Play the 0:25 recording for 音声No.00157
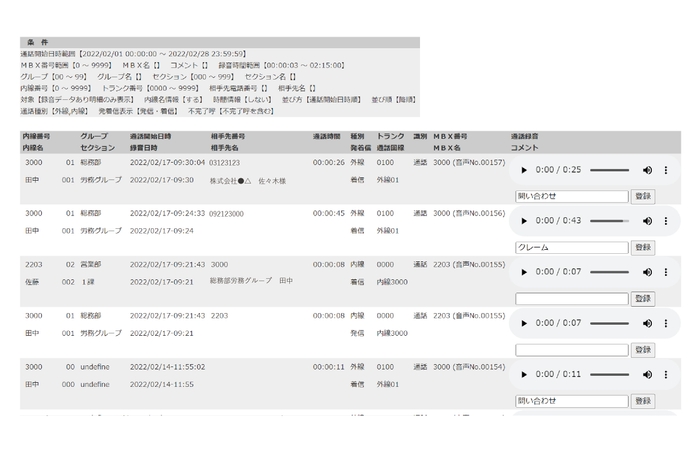700x467 pixels. coord(524,170)
